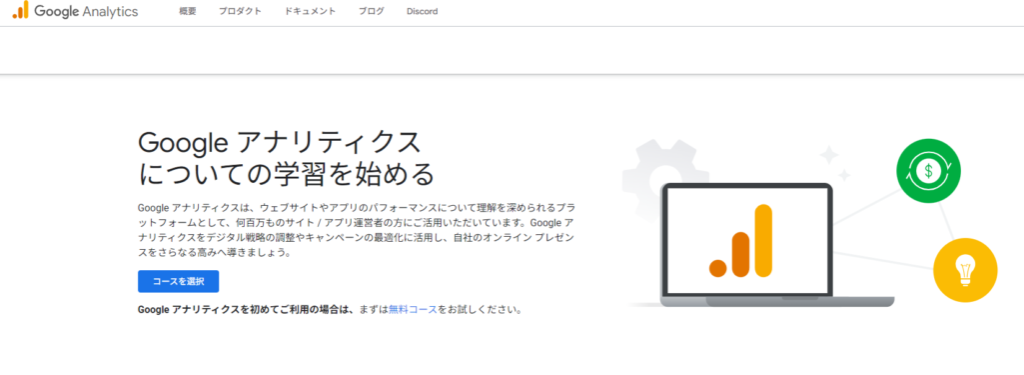Open the プロダクト menu item
The height and width of the screenshot is (375, 1024).
240,11
